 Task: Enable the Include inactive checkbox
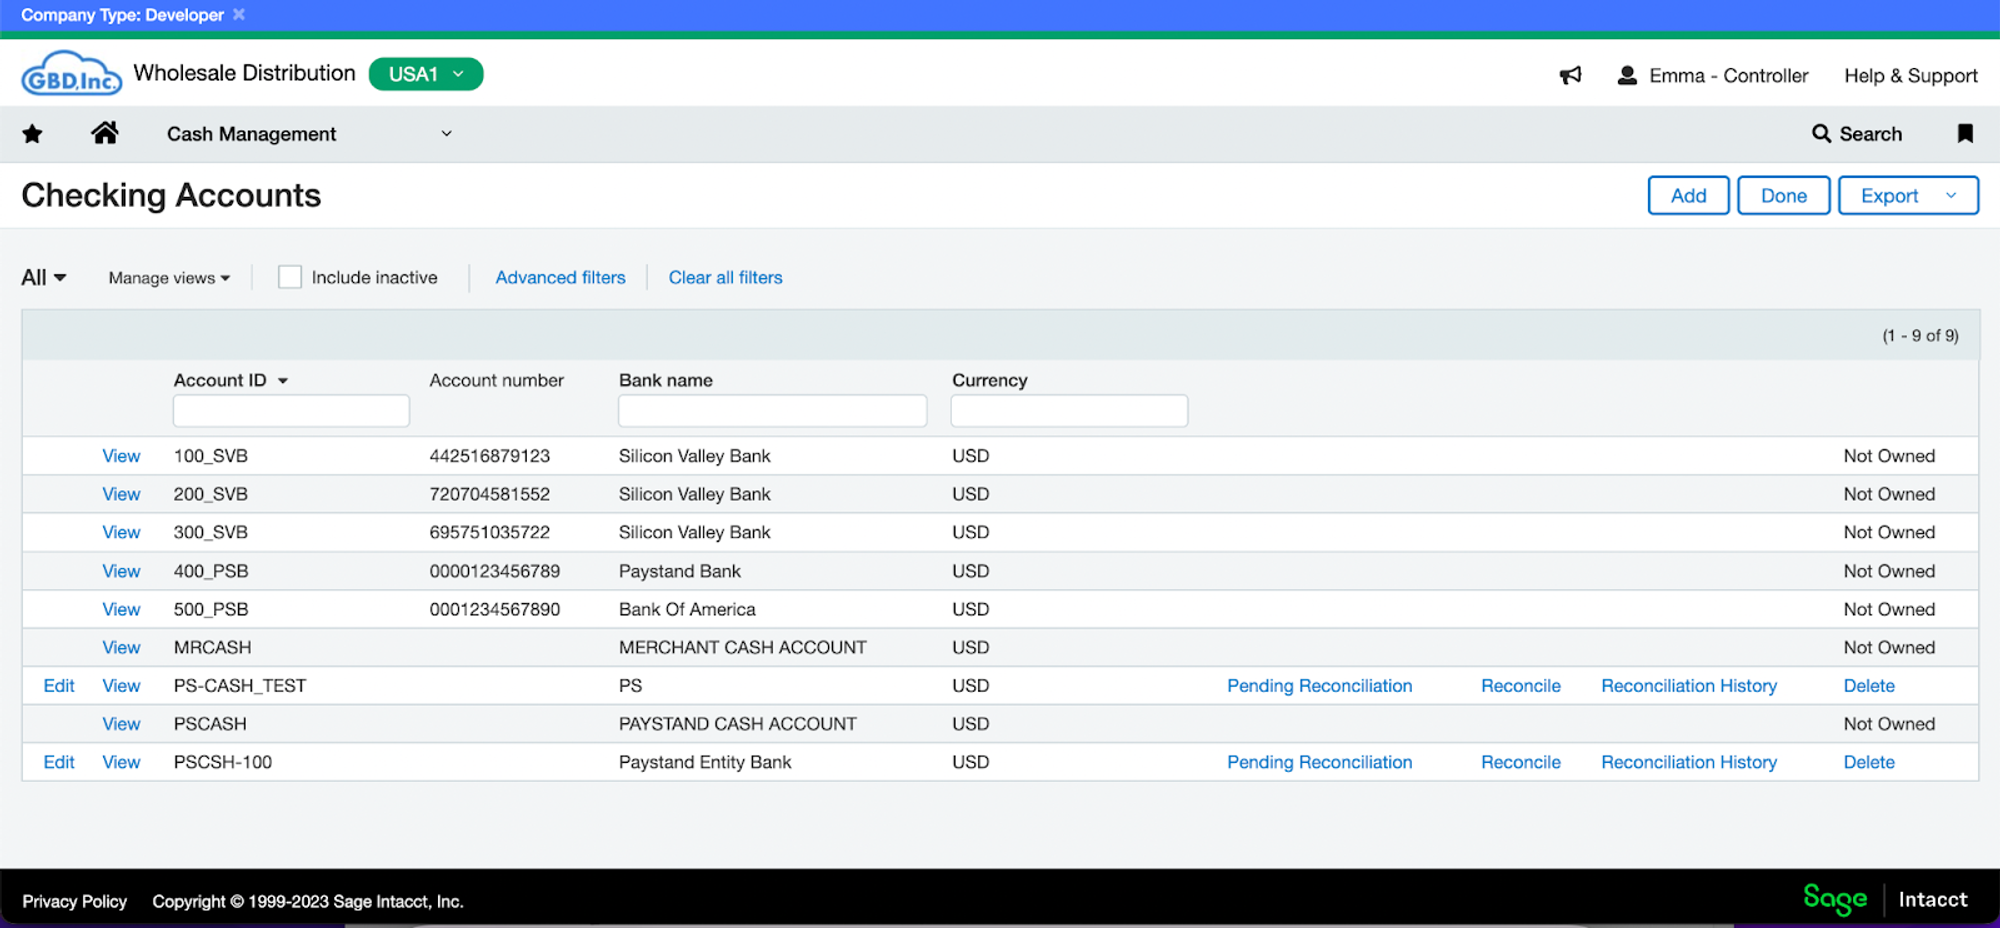coord(290,276)
